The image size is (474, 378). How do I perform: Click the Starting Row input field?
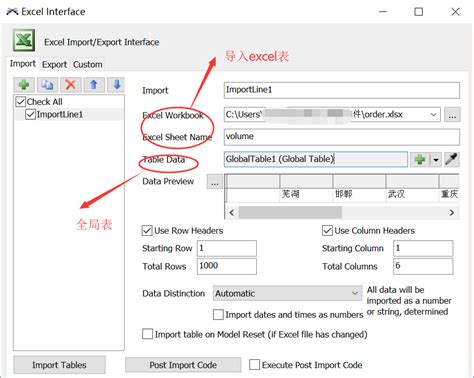coord(227,248)
